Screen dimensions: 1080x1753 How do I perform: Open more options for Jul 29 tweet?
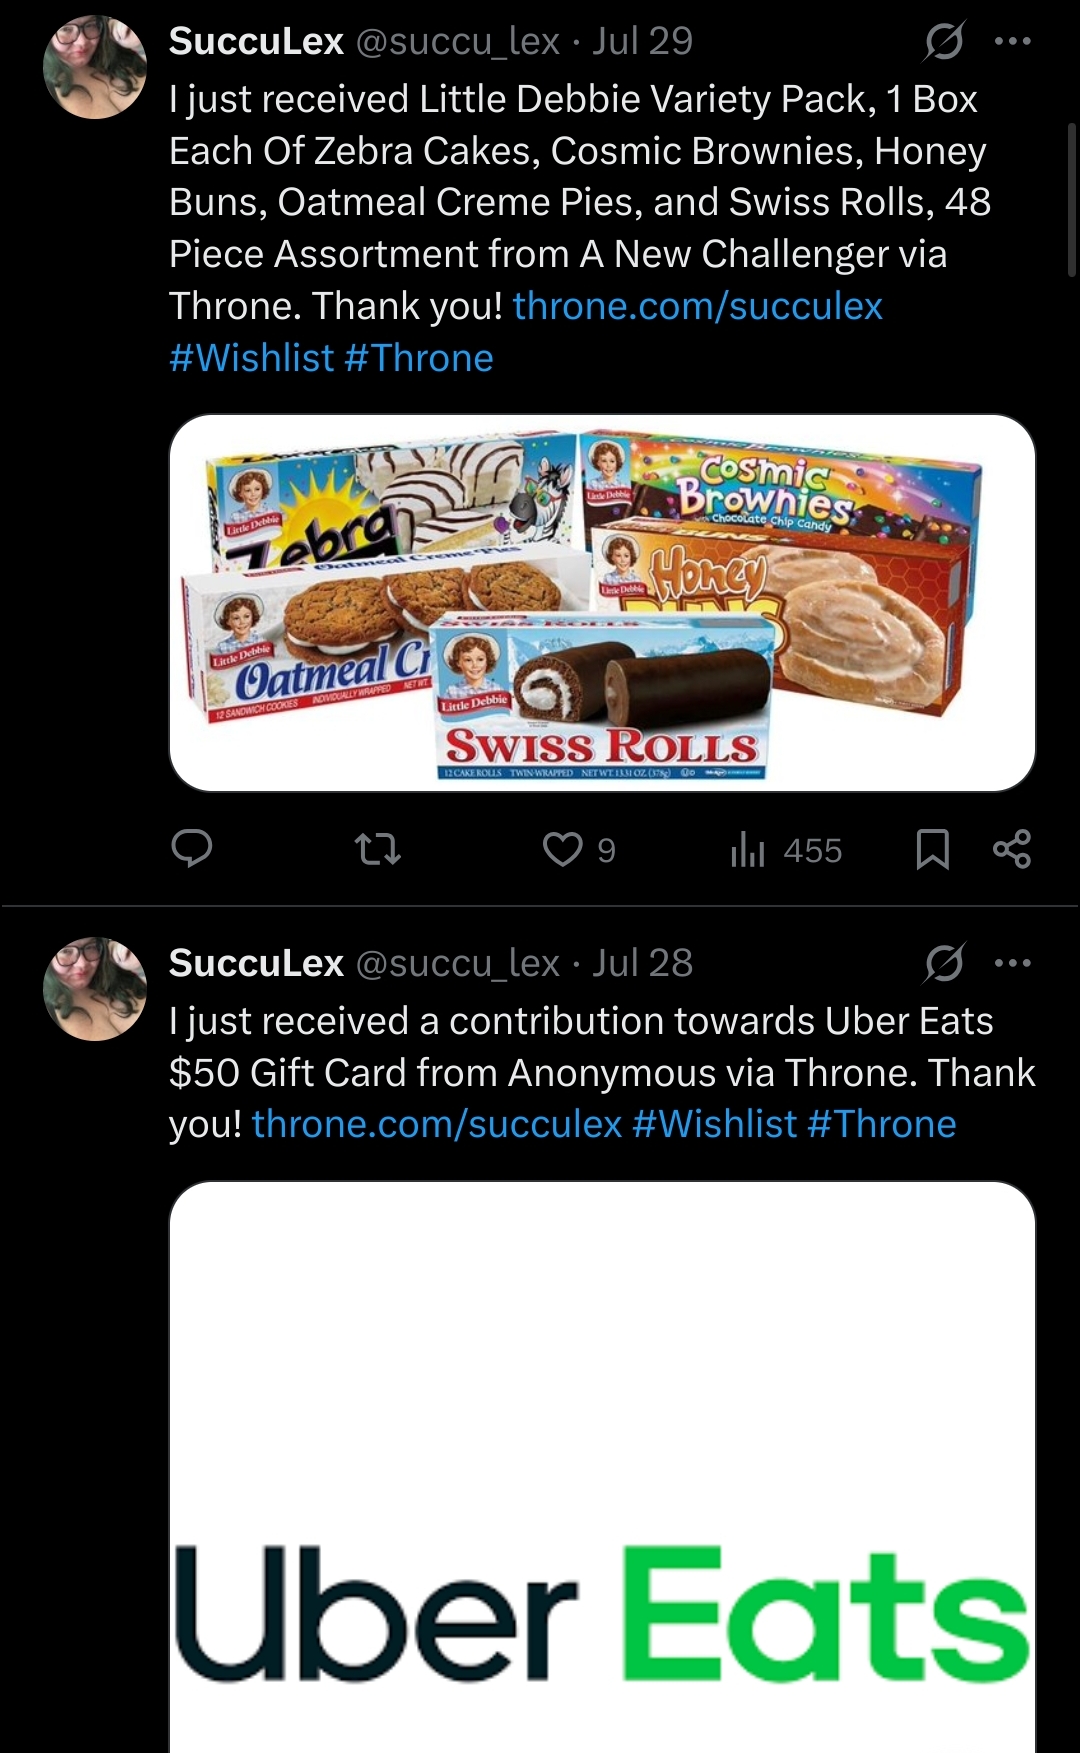(1012, 41)
